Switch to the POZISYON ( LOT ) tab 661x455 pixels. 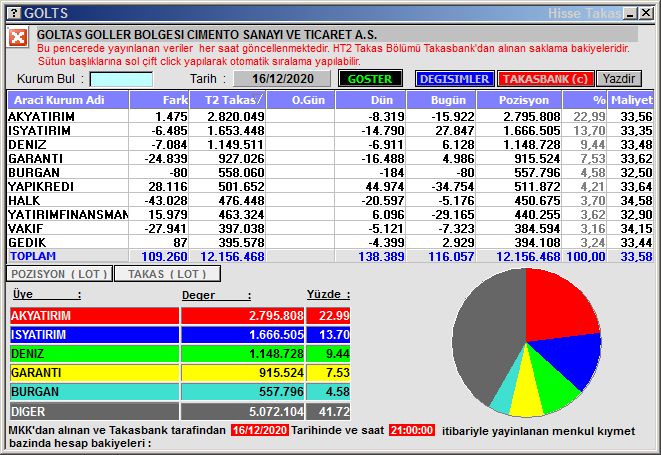(x=59, y=274)
